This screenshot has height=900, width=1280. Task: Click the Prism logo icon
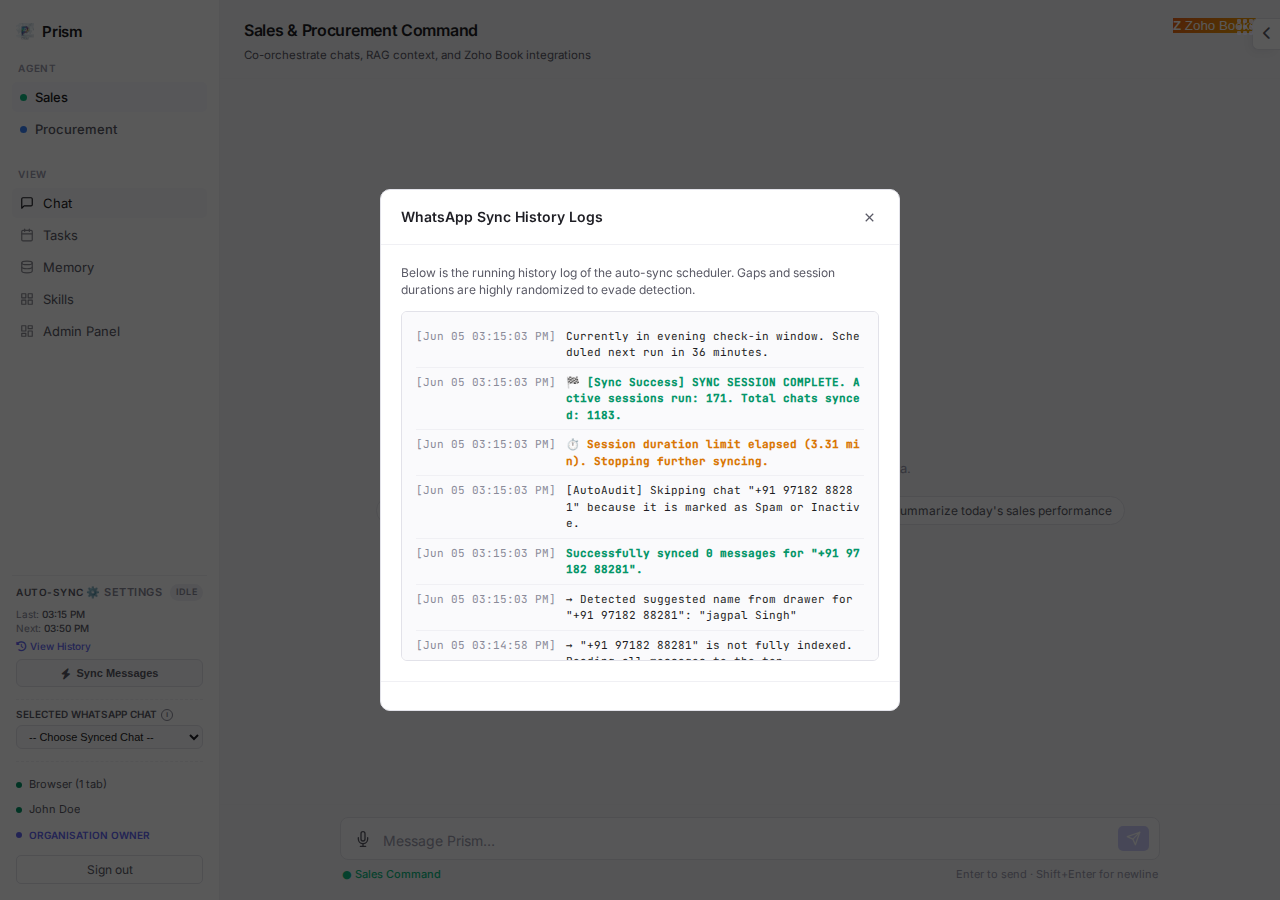(26, 32)
